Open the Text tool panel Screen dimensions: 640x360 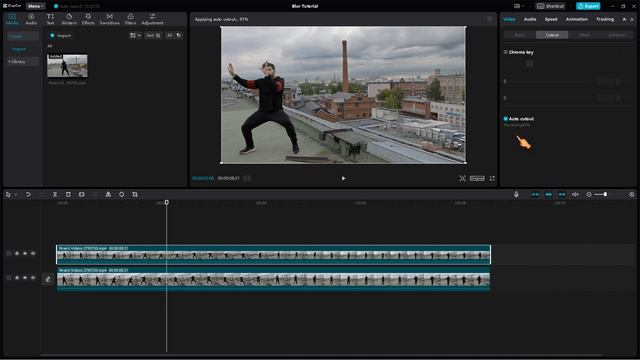pyautogui.click(x=50, y=19)
